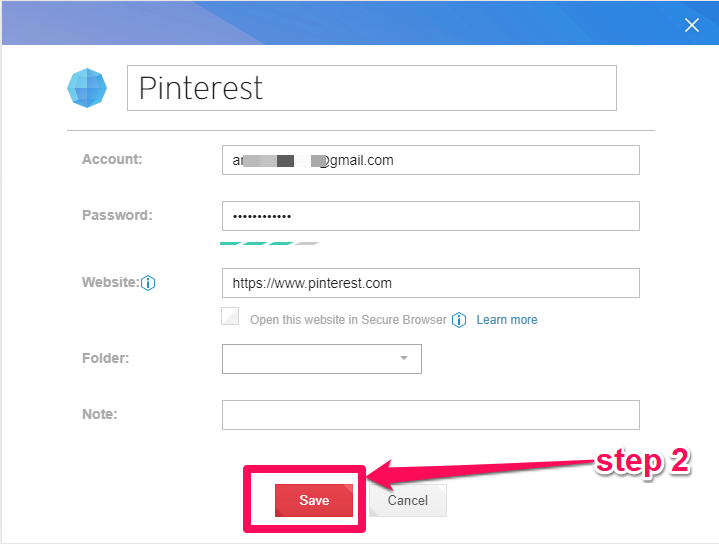This screenshot has height=544, width=719.
Task: Click the info icon beside Website label
Action: click(x=148, y=283)
